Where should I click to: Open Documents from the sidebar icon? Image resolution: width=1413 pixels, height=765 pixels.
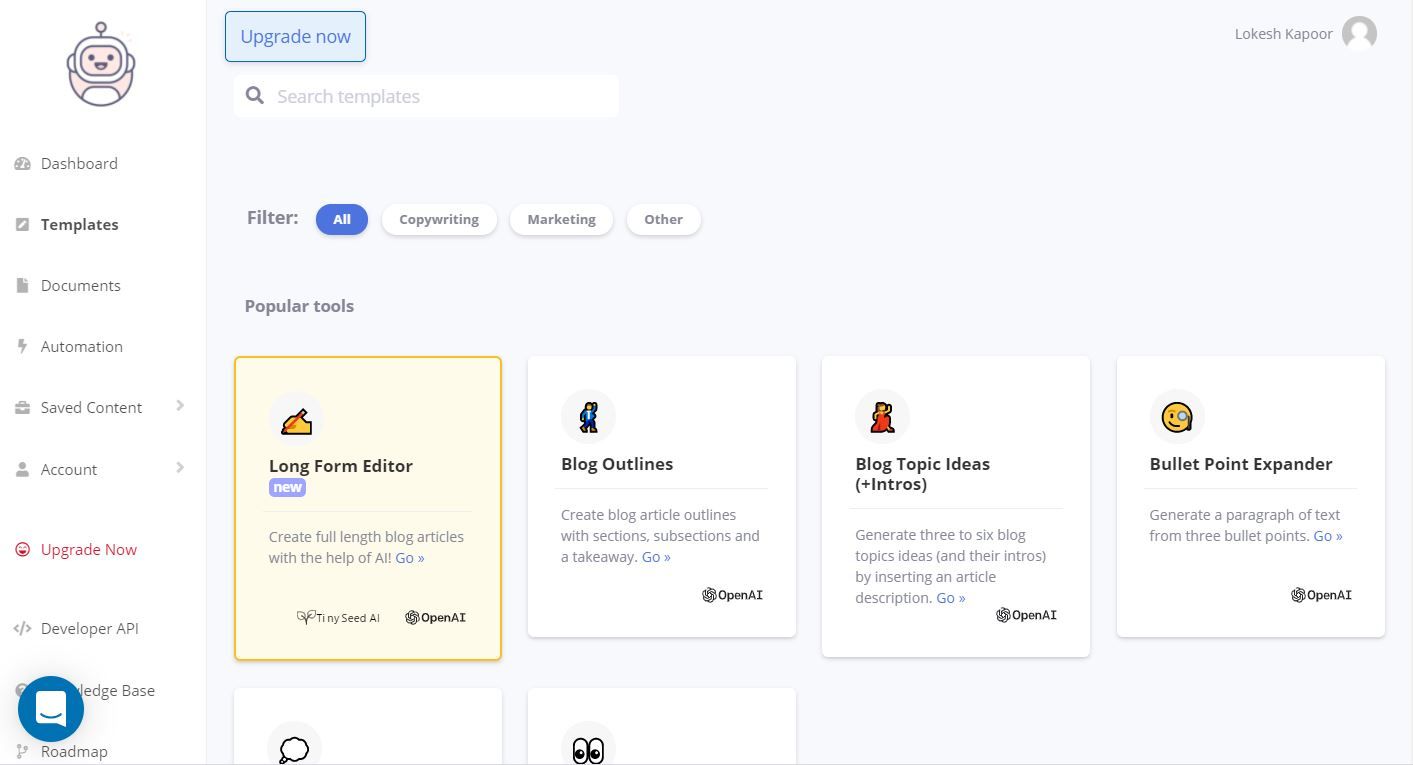22,285
